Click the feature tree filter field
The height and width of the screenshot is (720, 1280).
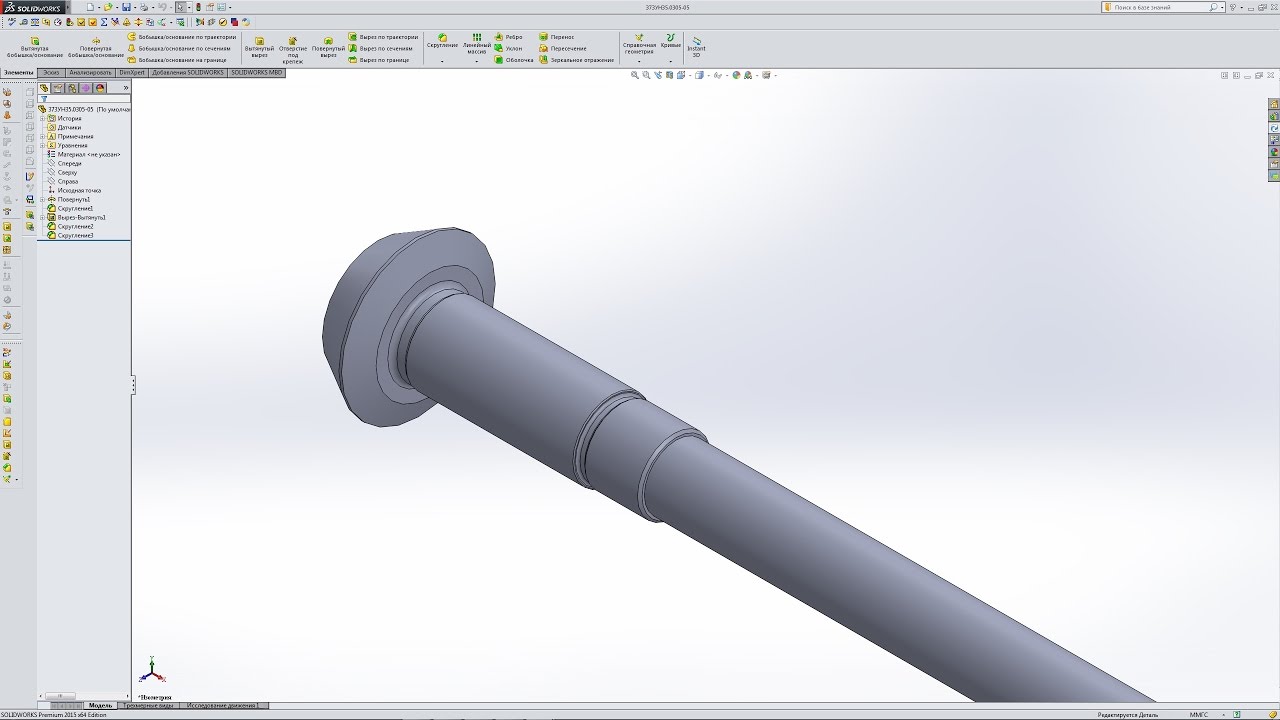(x=84, y=99)
